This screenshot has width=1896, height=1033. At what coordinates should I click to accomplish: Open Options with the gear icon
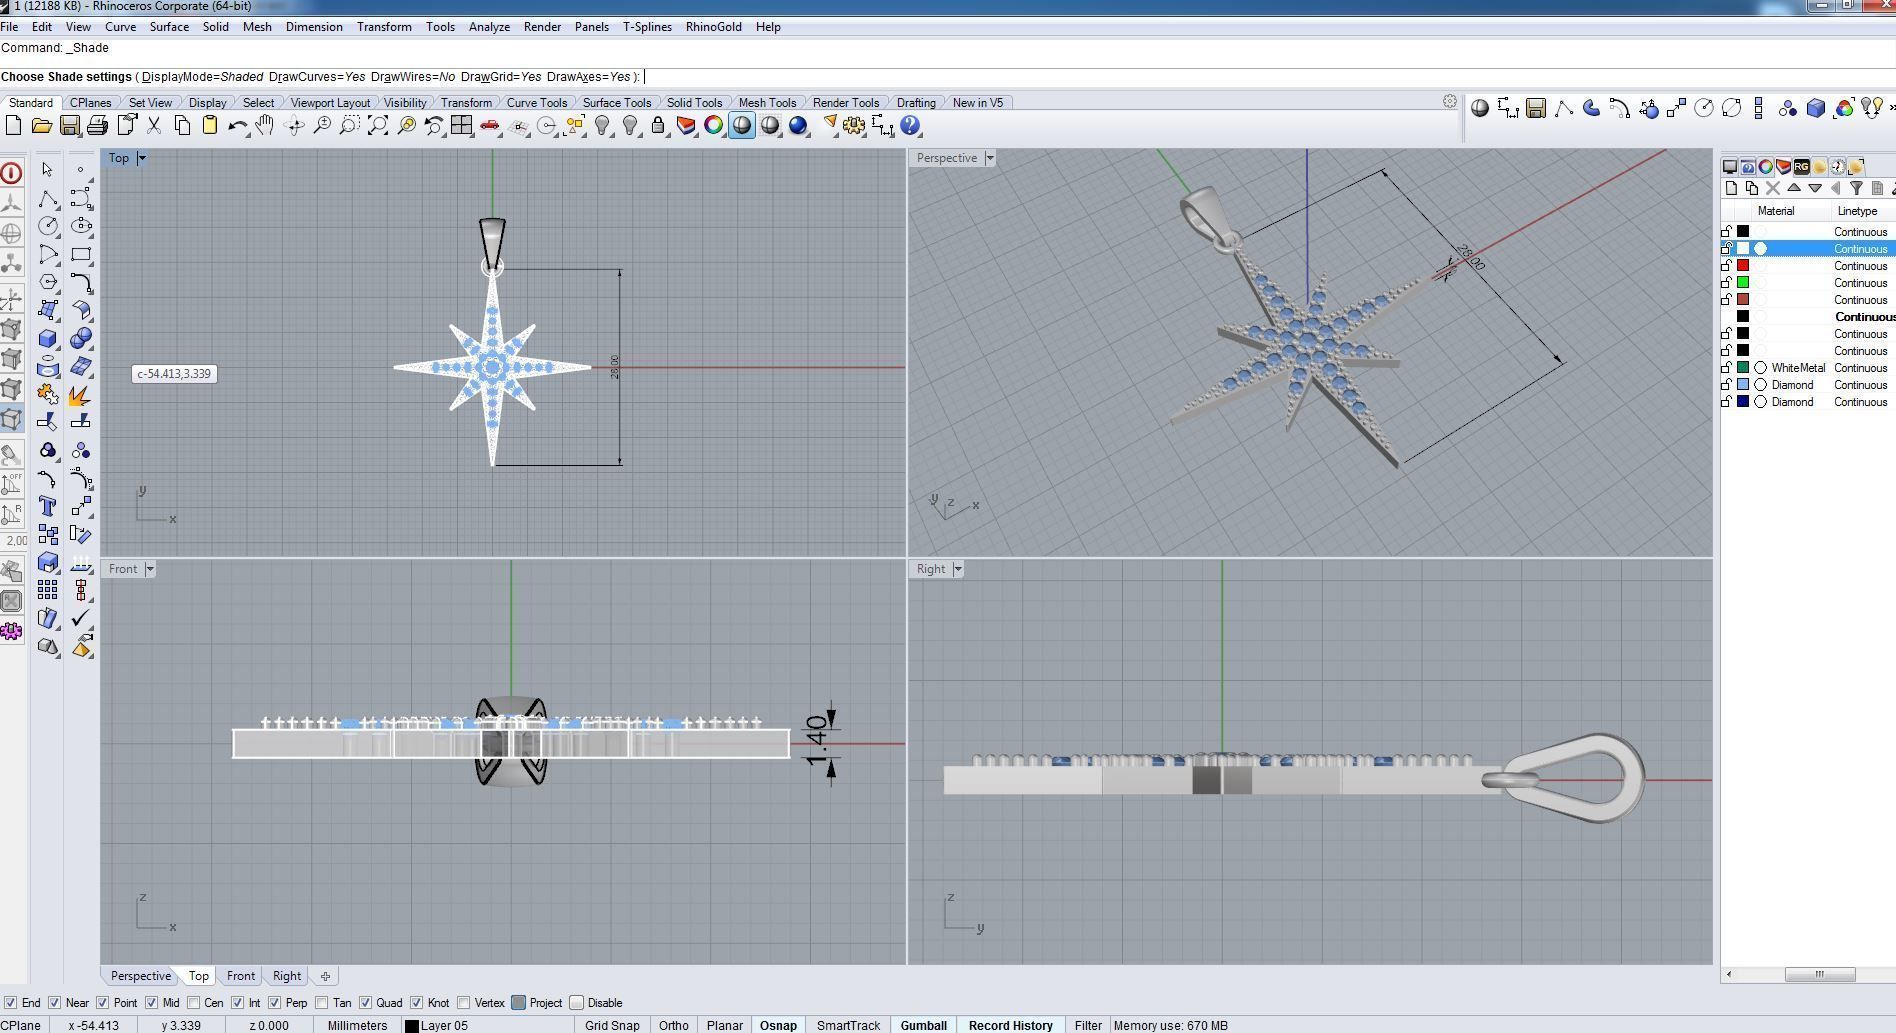point(854,125)
